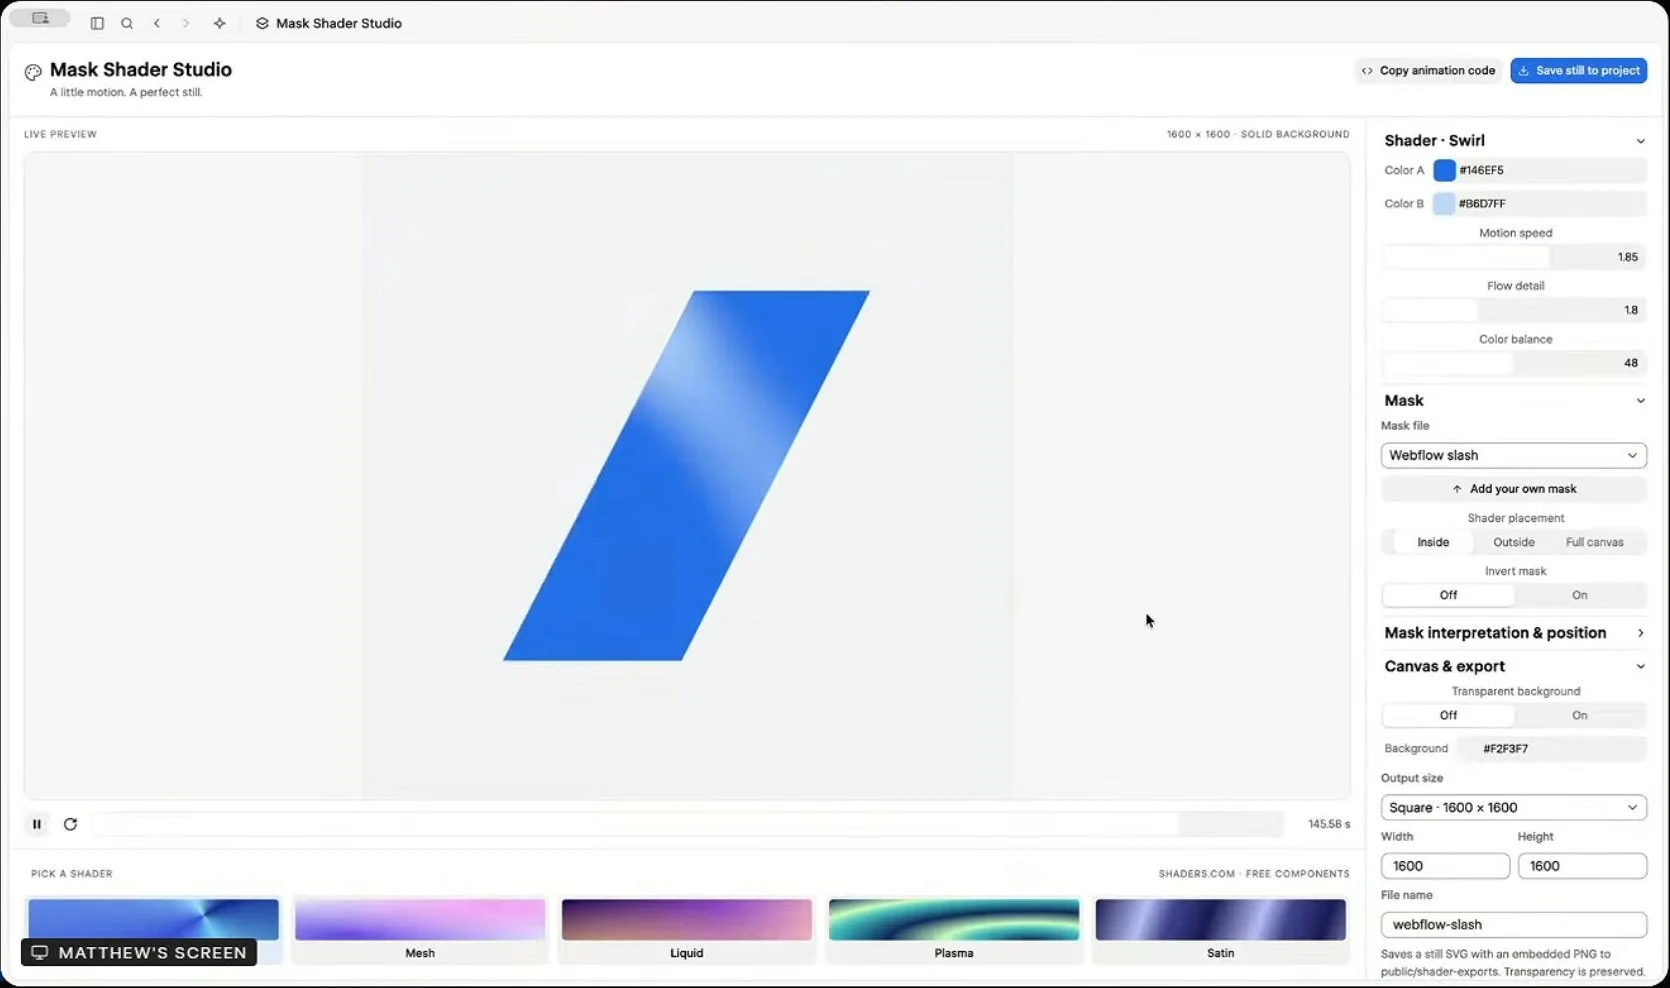This screenshot has height=988, width=1670.
Task: Collapse the Mask section chevron
Action: pyautogui.click(x=1640, y=401)
